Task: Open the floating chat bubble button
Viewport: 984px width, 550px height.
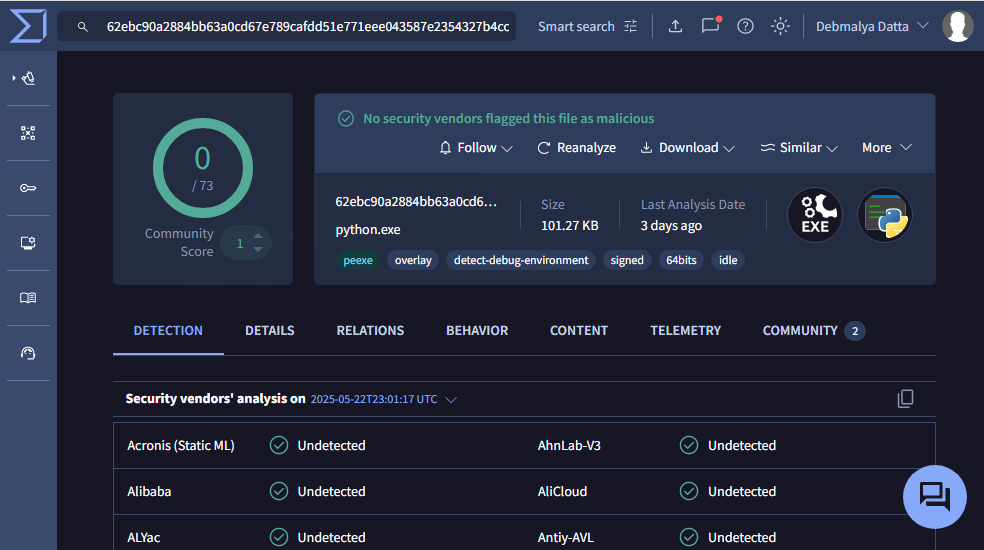Action: coord(934,497)
